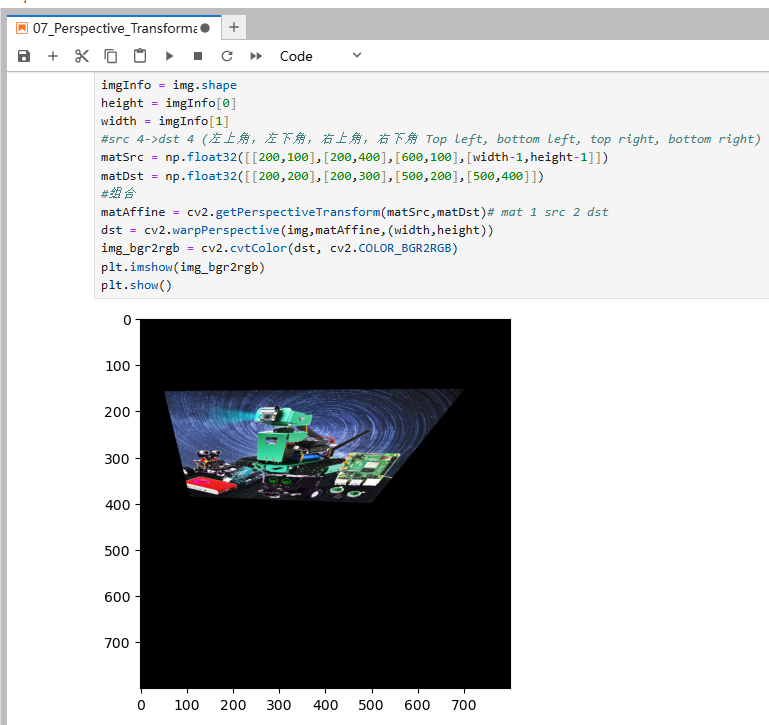Click the cv2.cvtColor code line

pyautogui.click(x=279, y=248)
